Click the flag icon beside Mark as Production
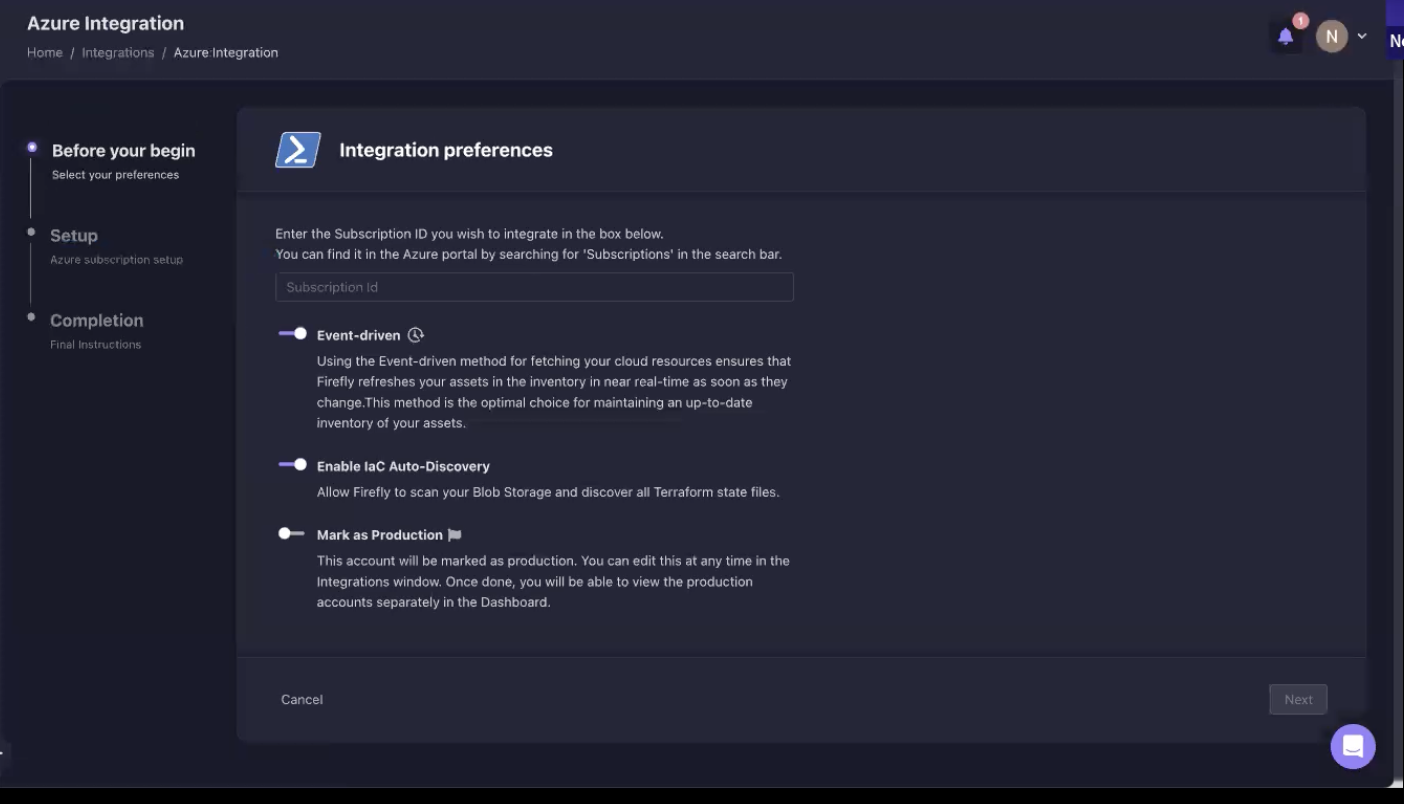The height and width of the screenshot is (804, 1404). click(455, 535)
